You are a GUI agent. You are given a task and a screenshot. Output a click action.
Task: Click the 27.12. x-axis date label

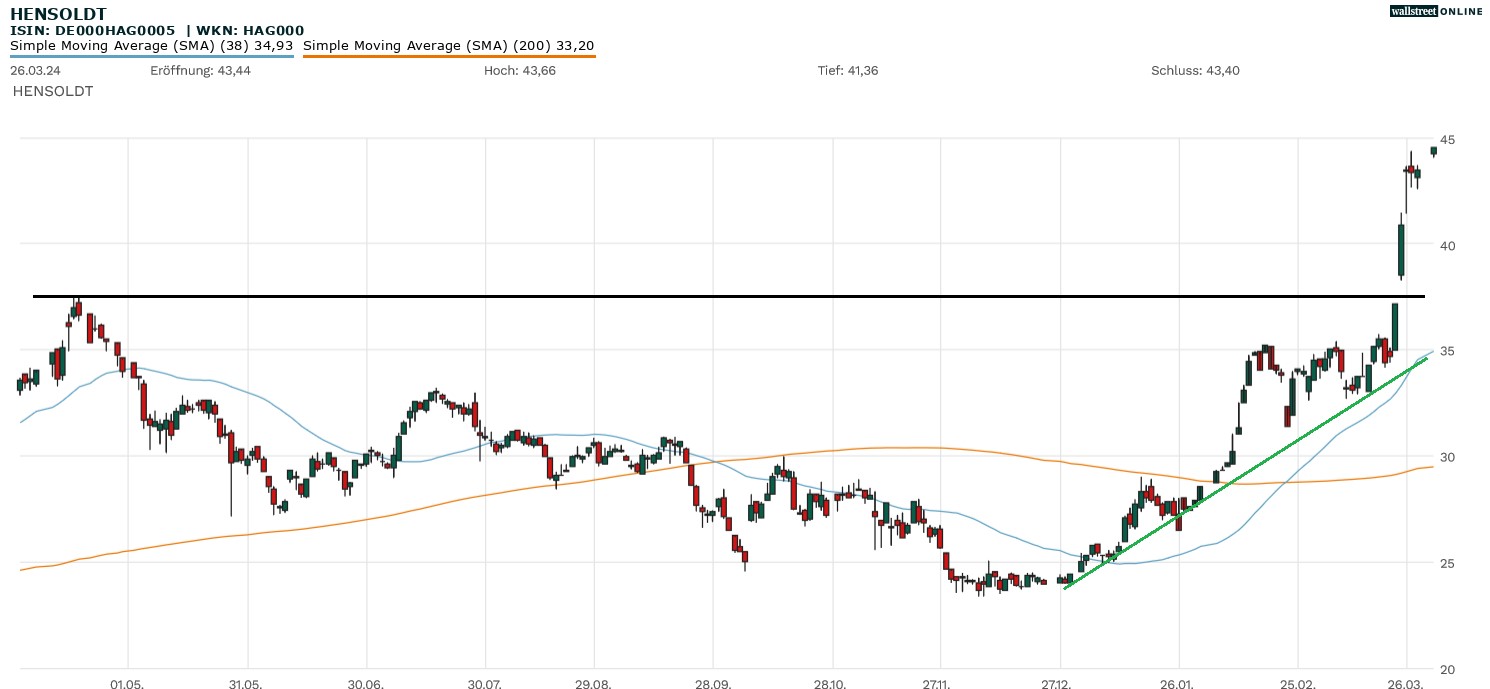1059,683
